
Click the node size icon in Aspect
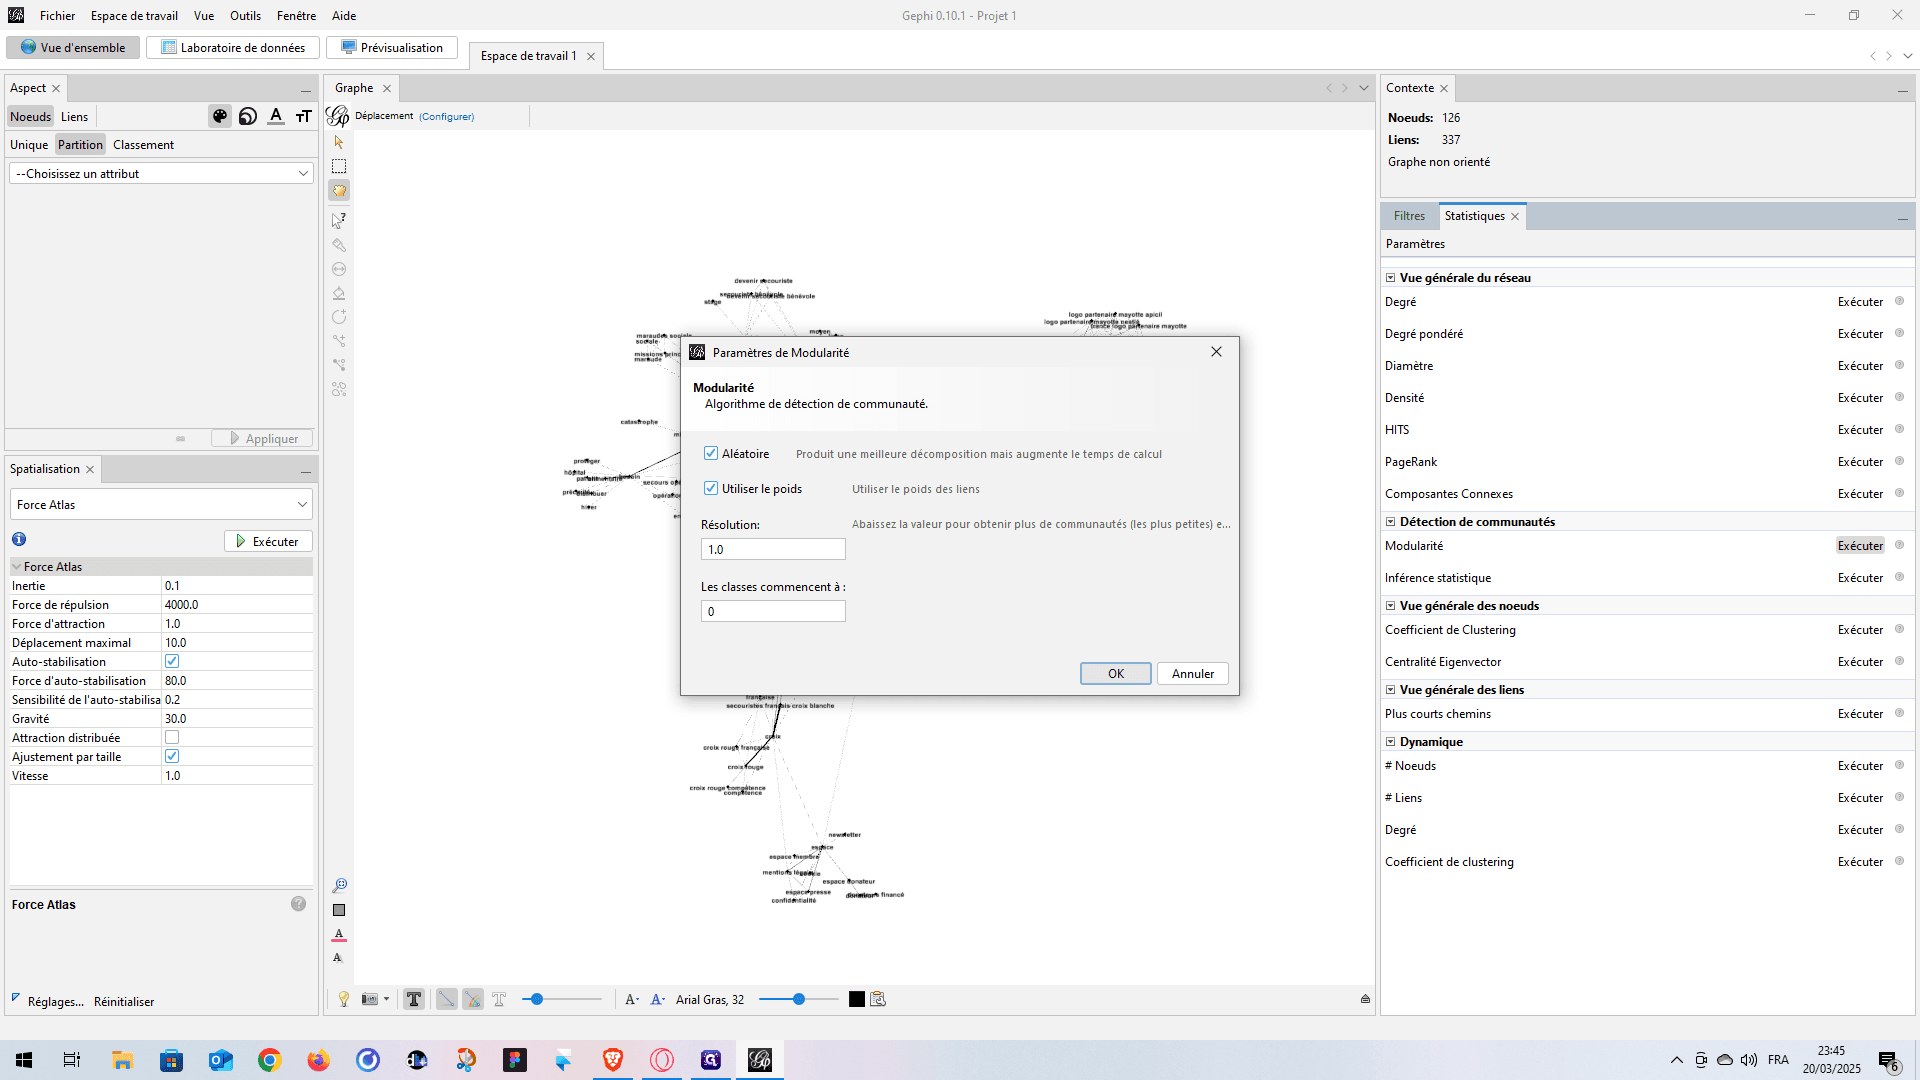click(248, 116)
